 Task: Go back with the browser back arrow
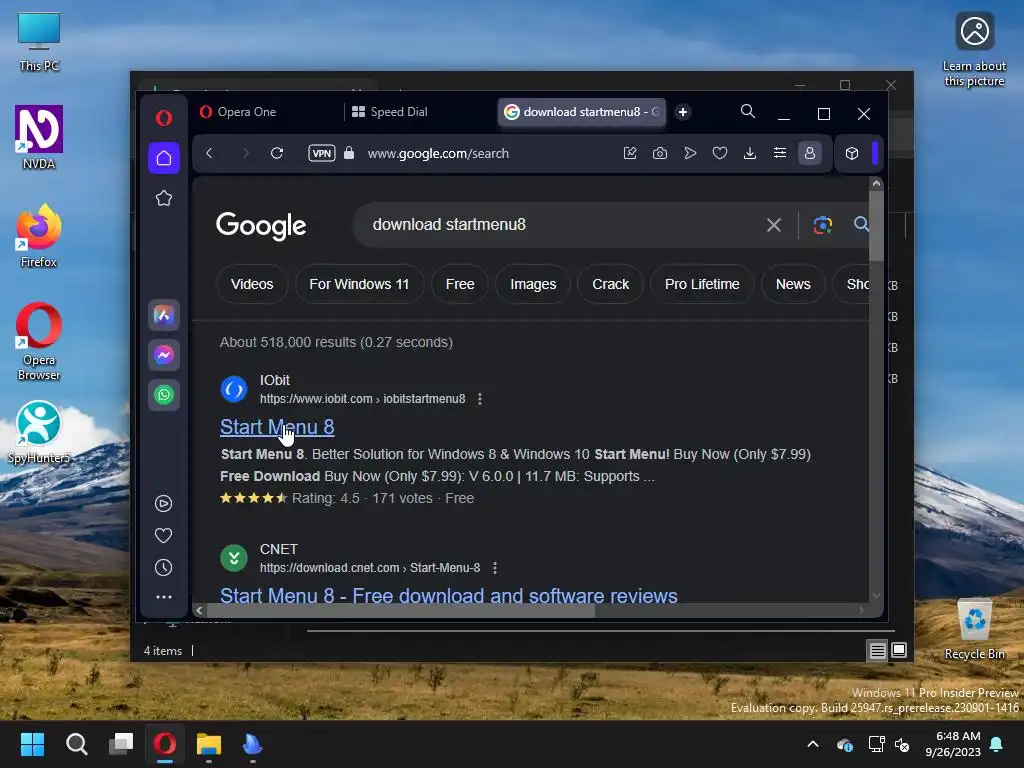(209, 153)
